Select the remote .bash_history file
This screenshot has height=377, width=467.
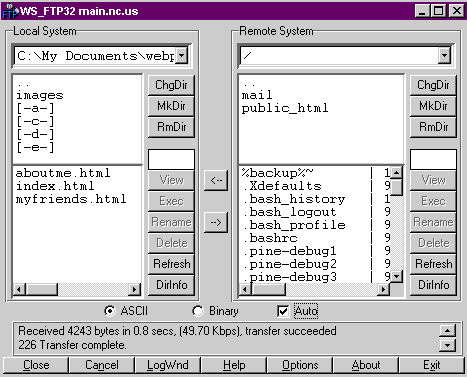pyautogui.click(x=294, y=199)
